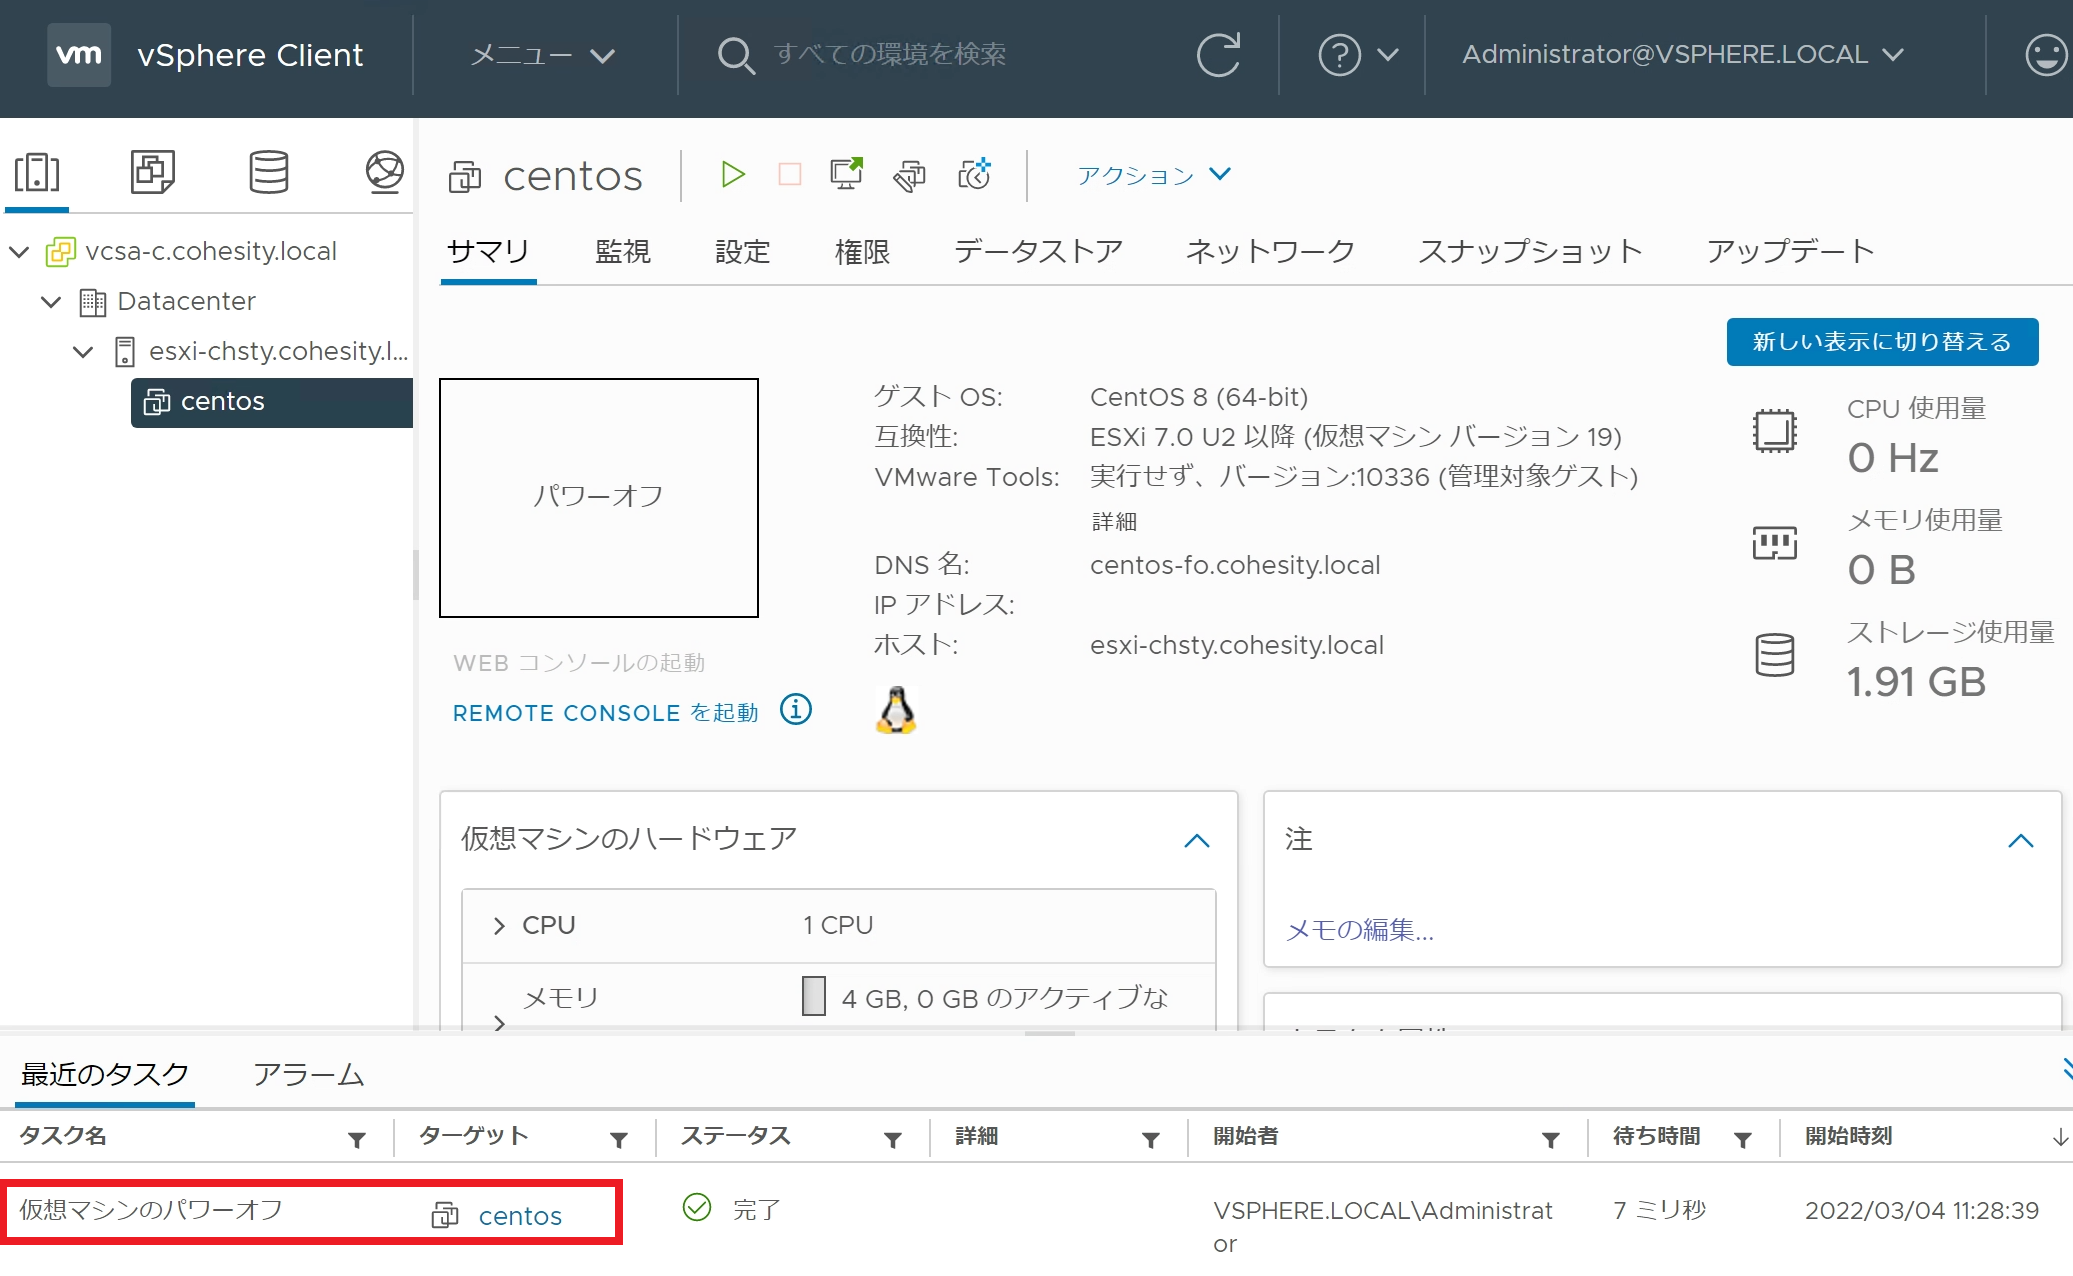Expand the メモリ hardware row

click(499, 1021)
